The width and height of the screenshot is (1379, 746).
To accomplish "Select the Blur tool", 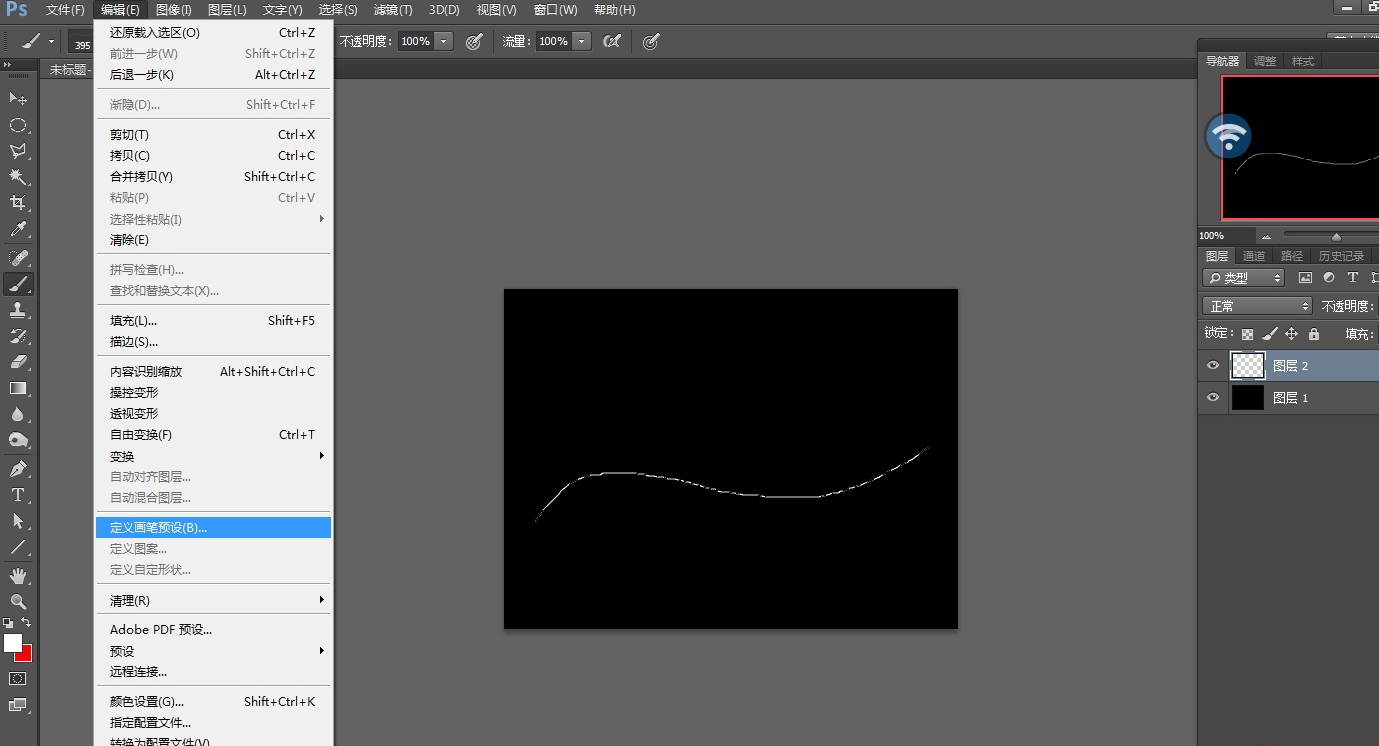I will coord(18,414).
